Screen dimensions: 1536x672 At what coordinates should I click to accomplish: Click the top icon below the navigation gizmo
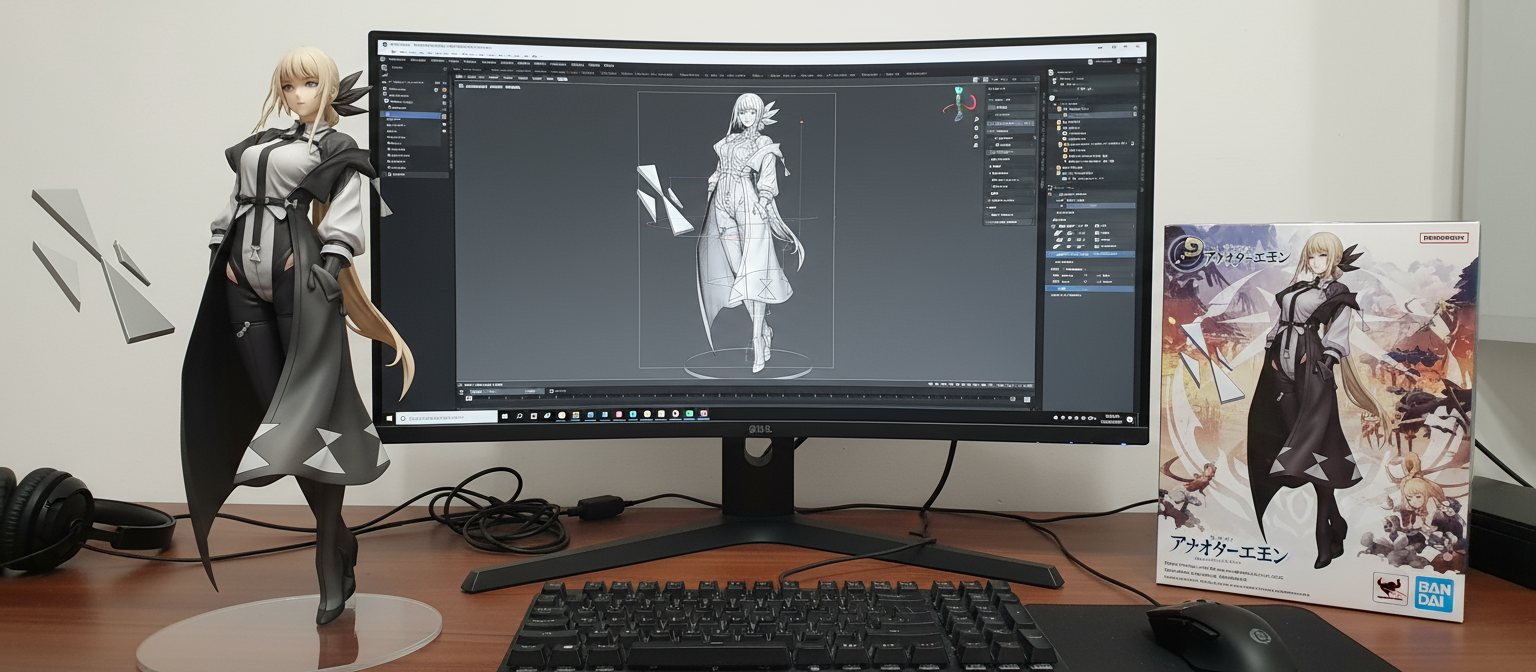coord(976,119)
